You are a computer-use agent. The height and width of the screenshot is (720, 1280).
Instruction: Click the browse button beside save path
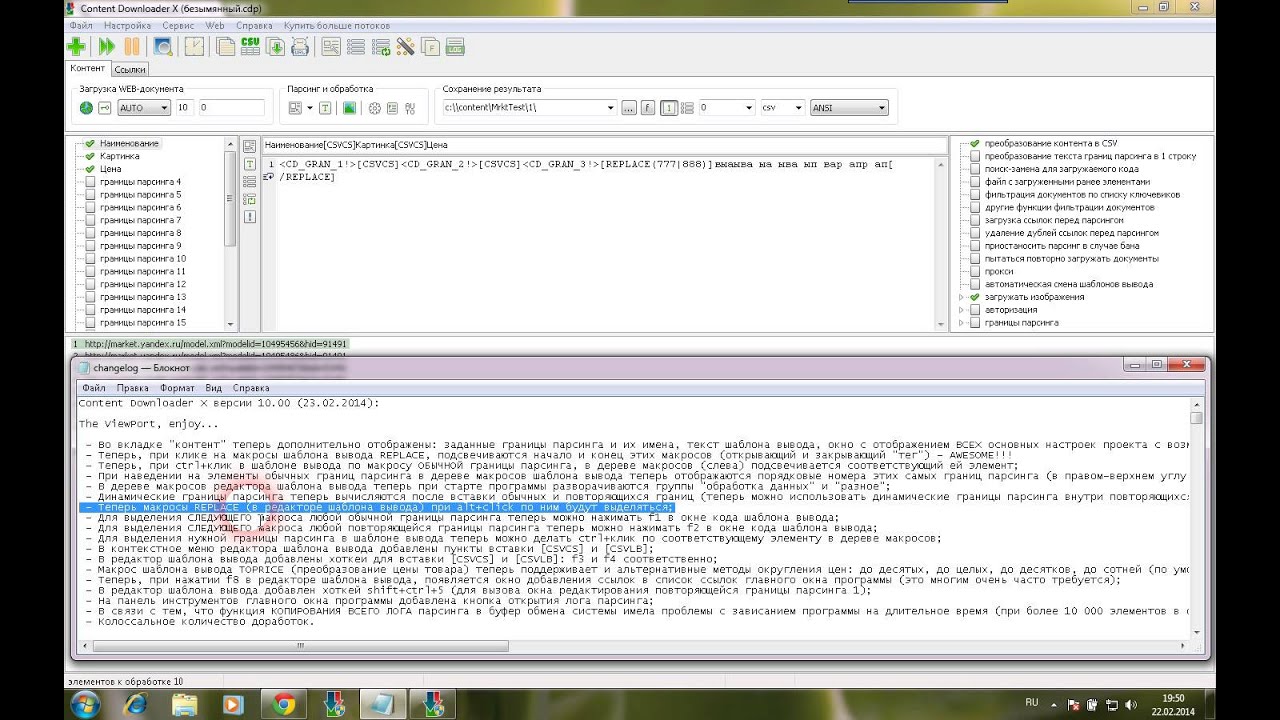pyautogui.click(x=629, y=107)
